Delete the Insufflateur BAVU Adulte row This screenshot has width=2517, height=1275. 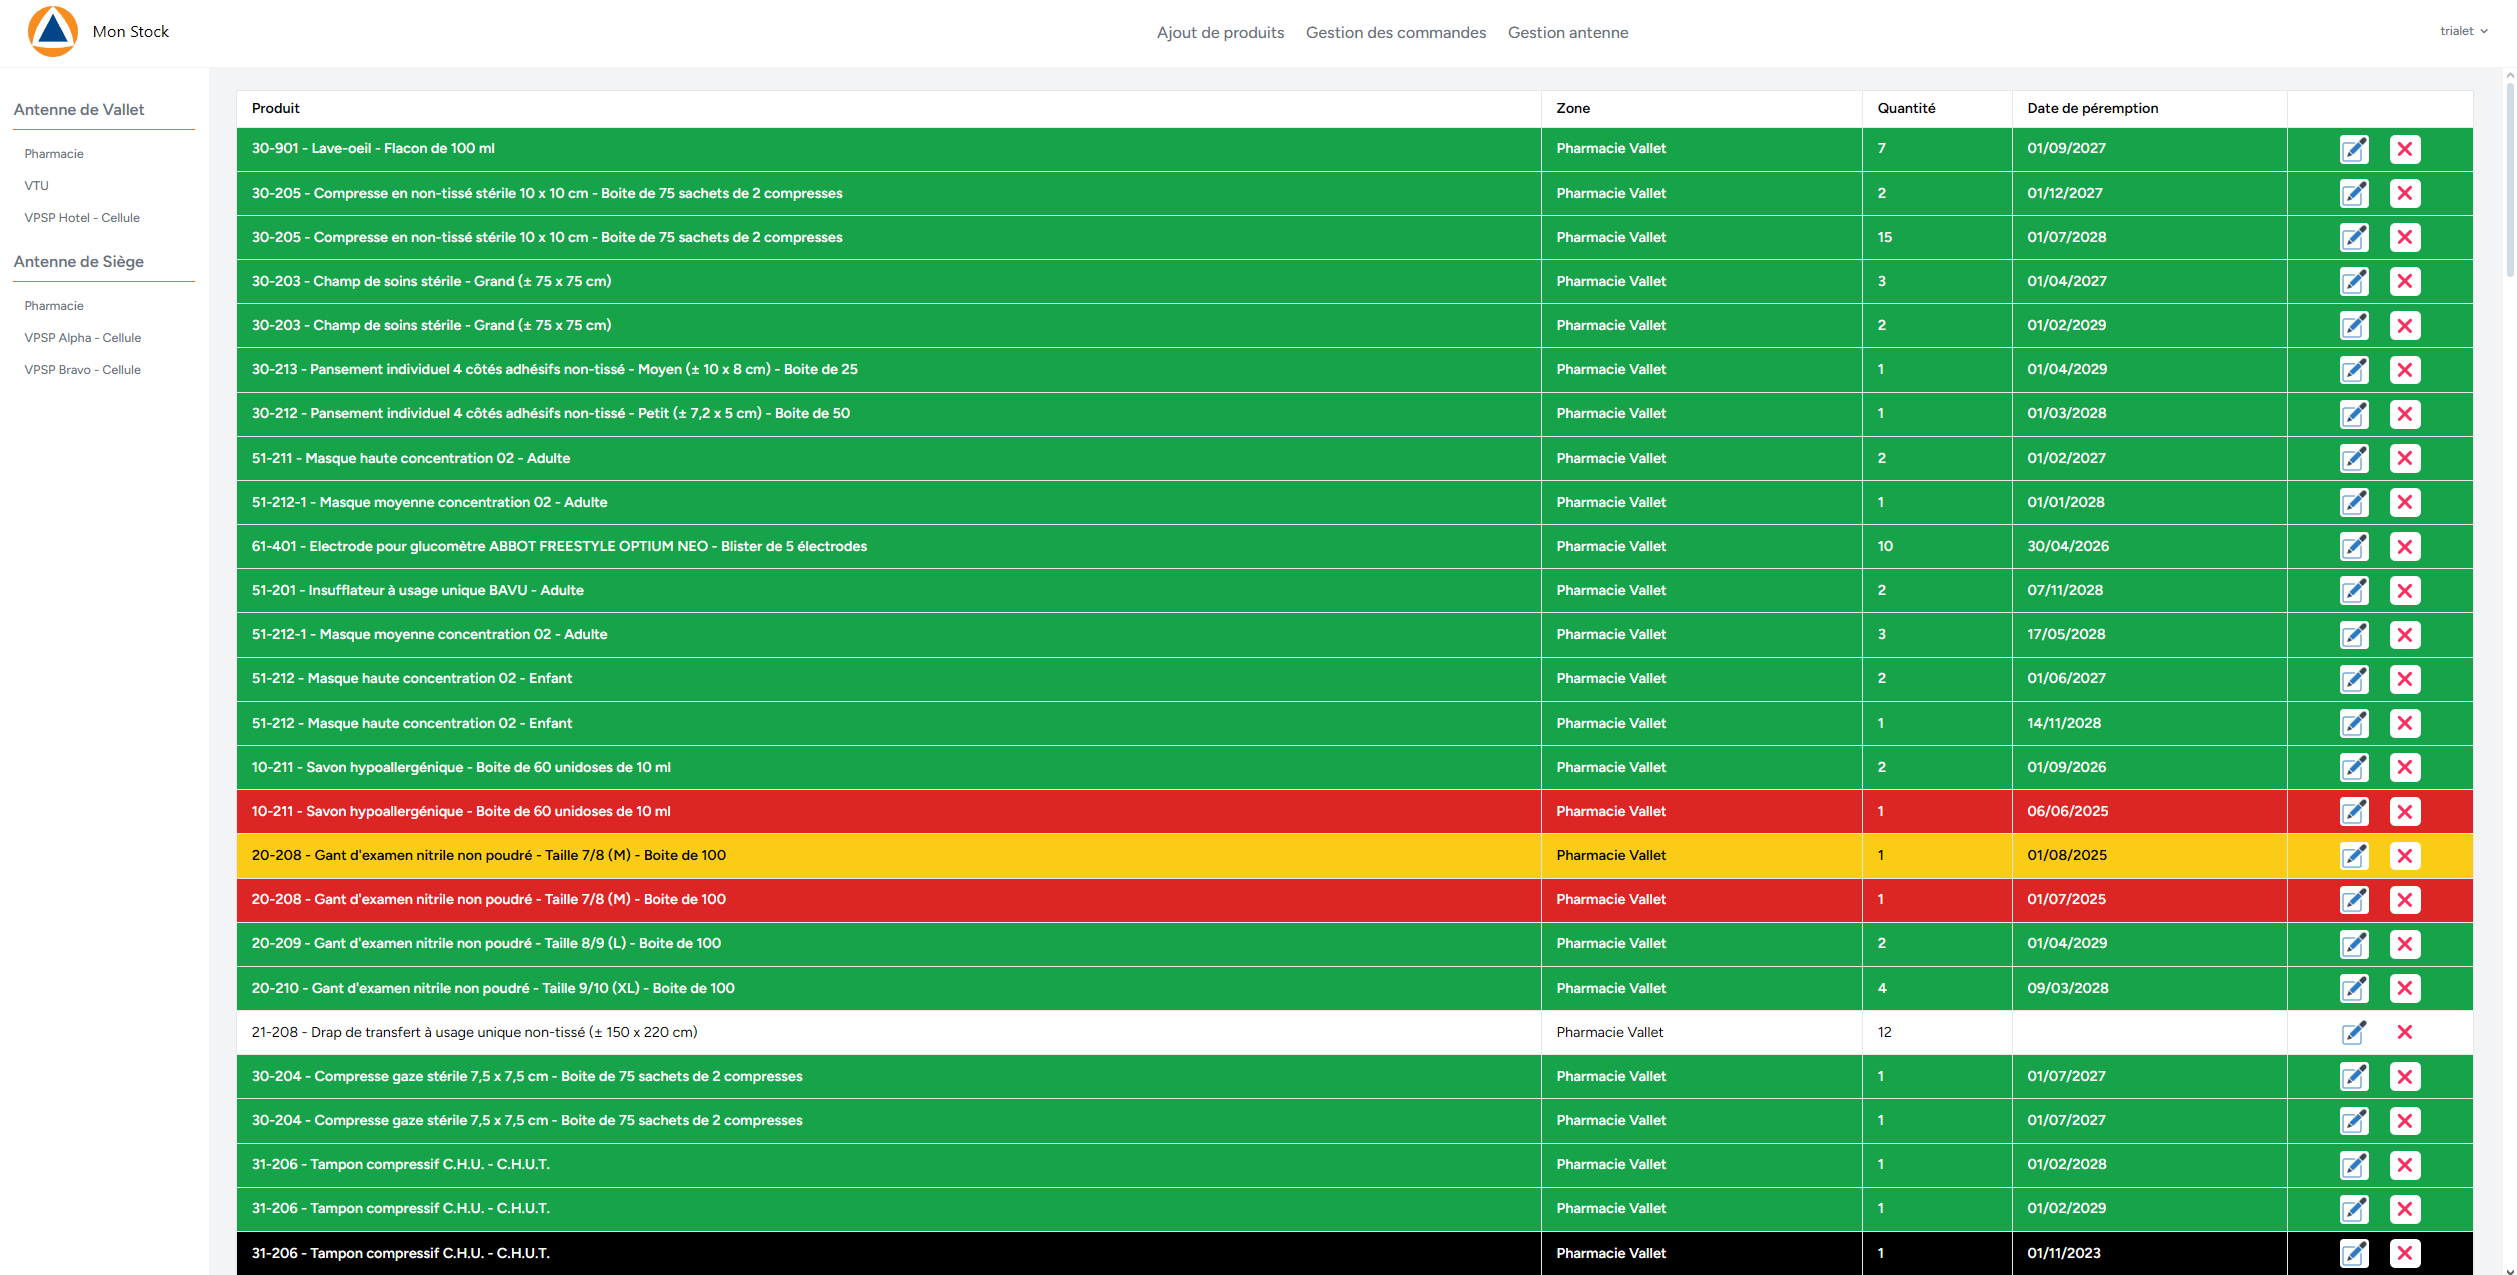pos(2404,590)
